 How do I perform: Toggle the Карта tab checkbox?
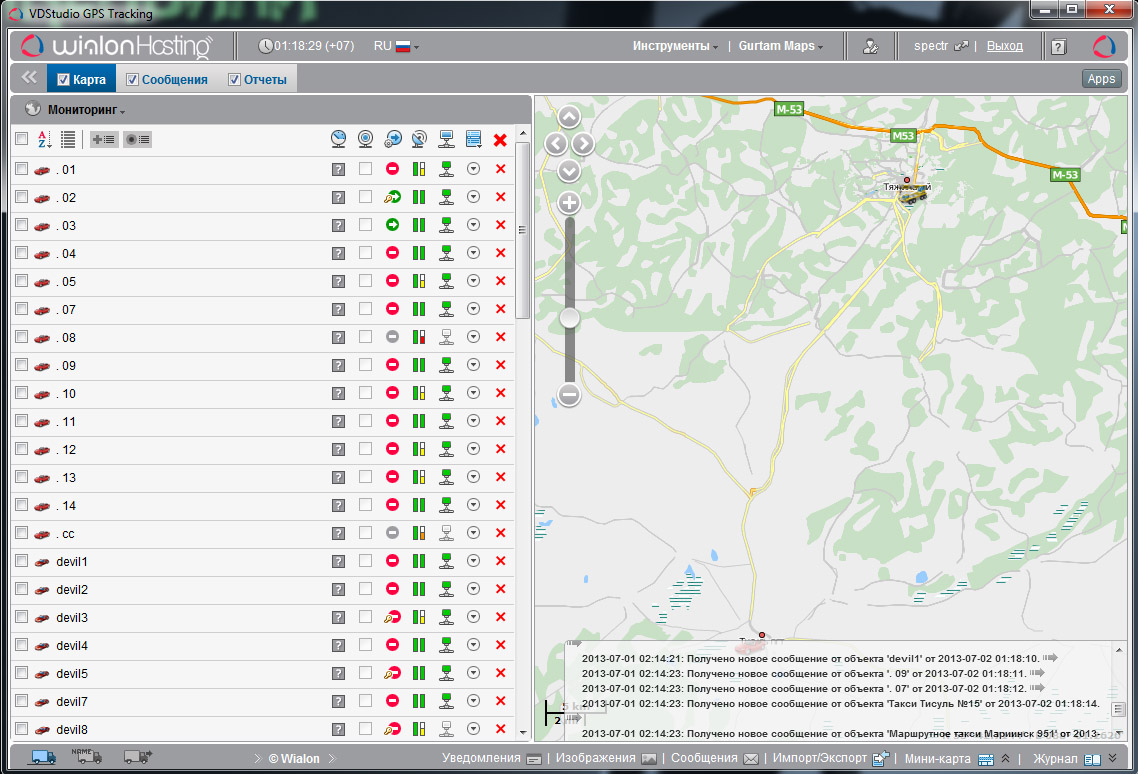click(63, 80)
